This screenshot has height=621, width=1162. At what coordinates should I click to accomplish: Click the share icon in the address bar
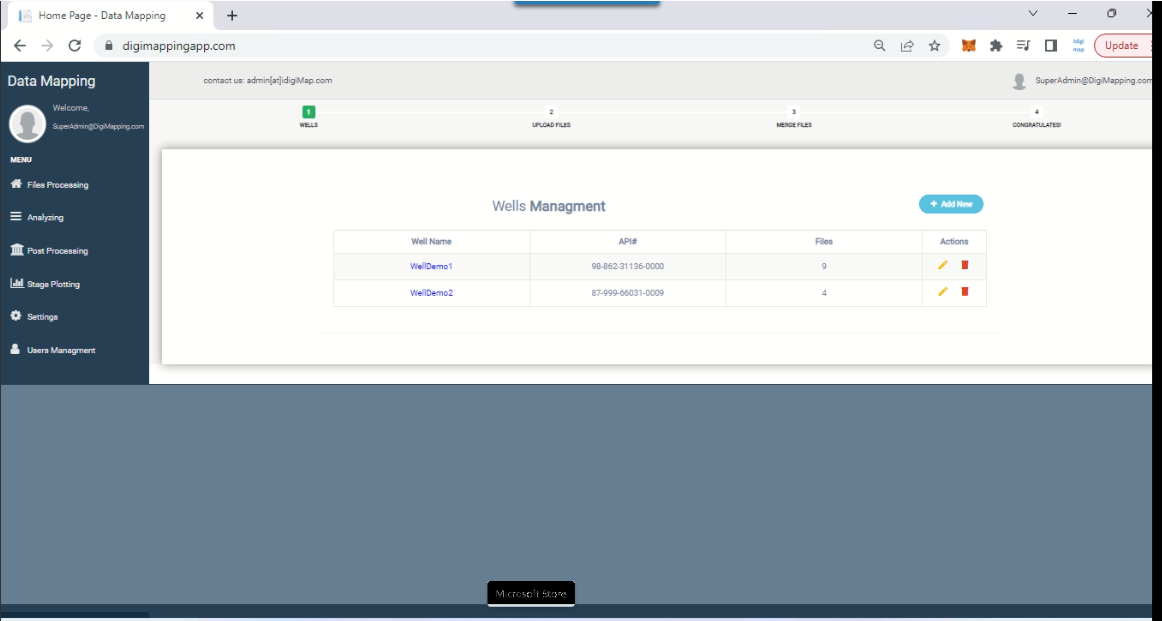point(907,46)
